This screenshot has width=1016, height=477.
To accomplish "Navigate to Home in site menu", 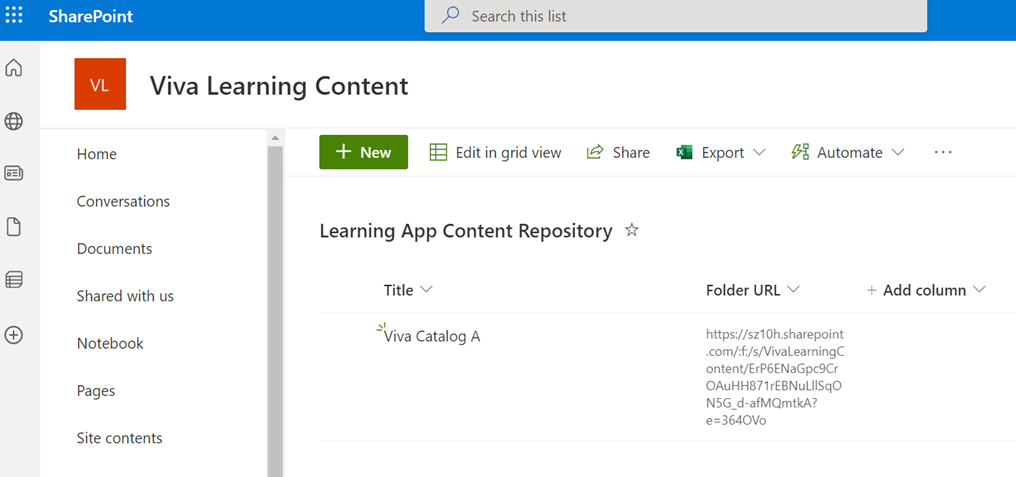I will coord(97,154).
